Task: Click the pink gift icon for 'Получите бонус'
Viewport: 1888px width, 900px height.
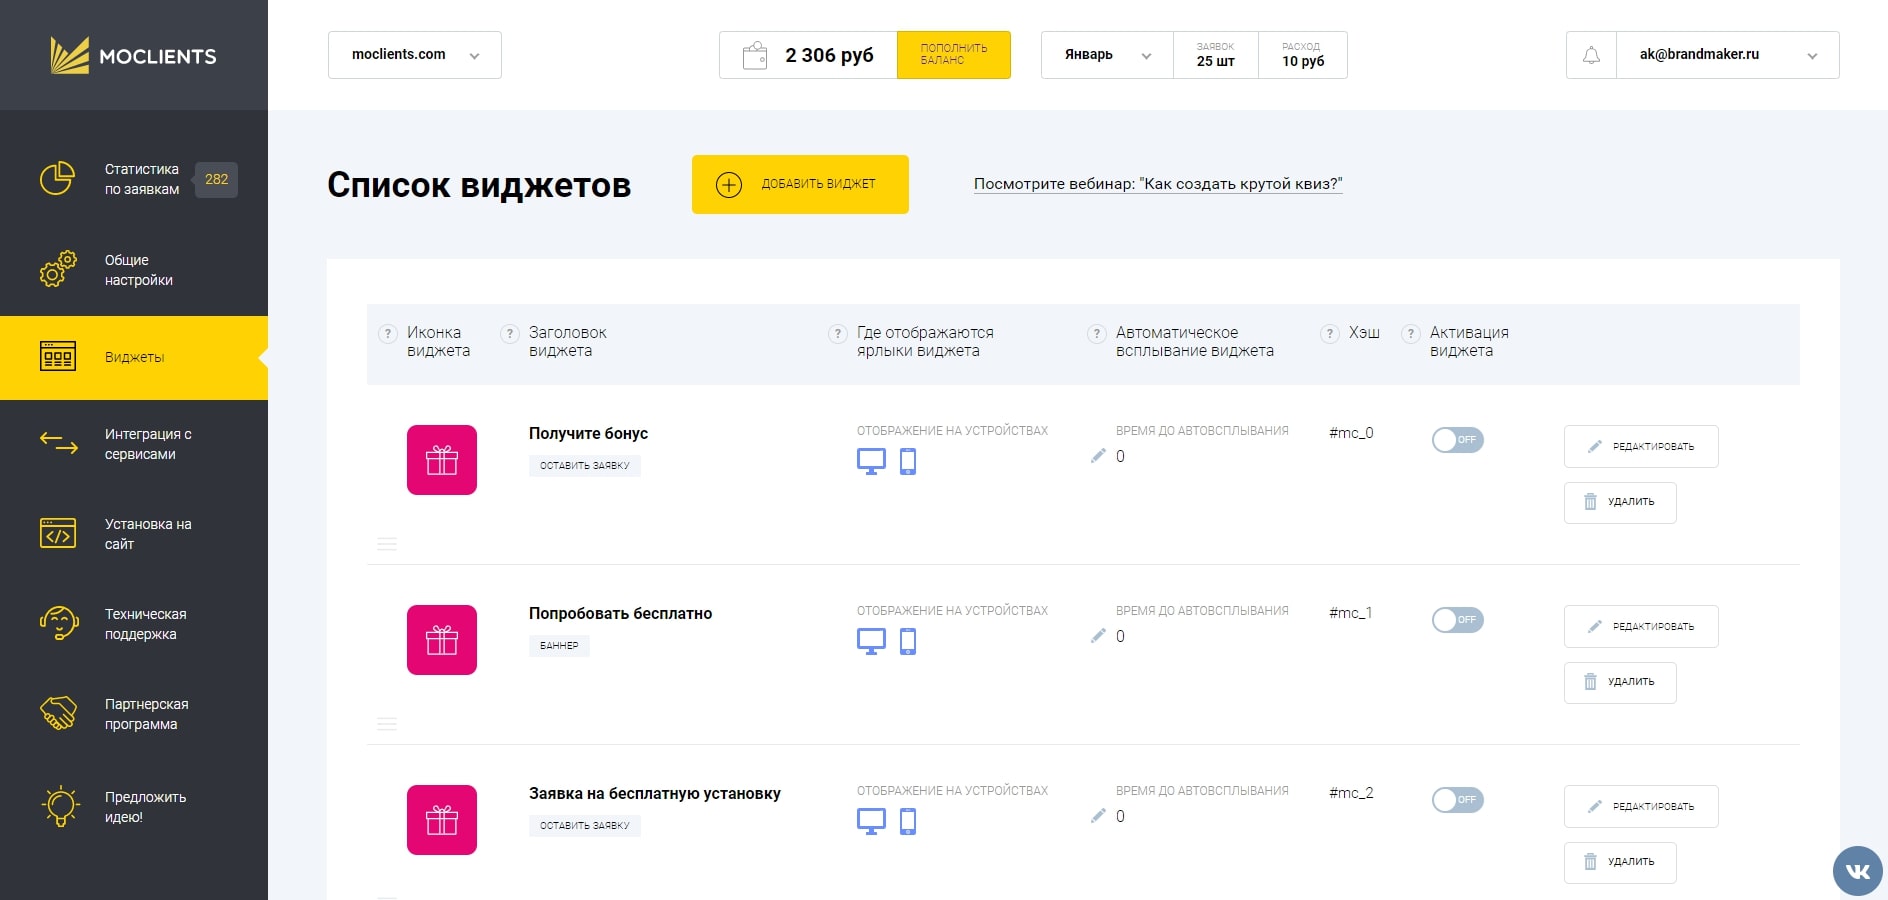Action: click(441, 460)
